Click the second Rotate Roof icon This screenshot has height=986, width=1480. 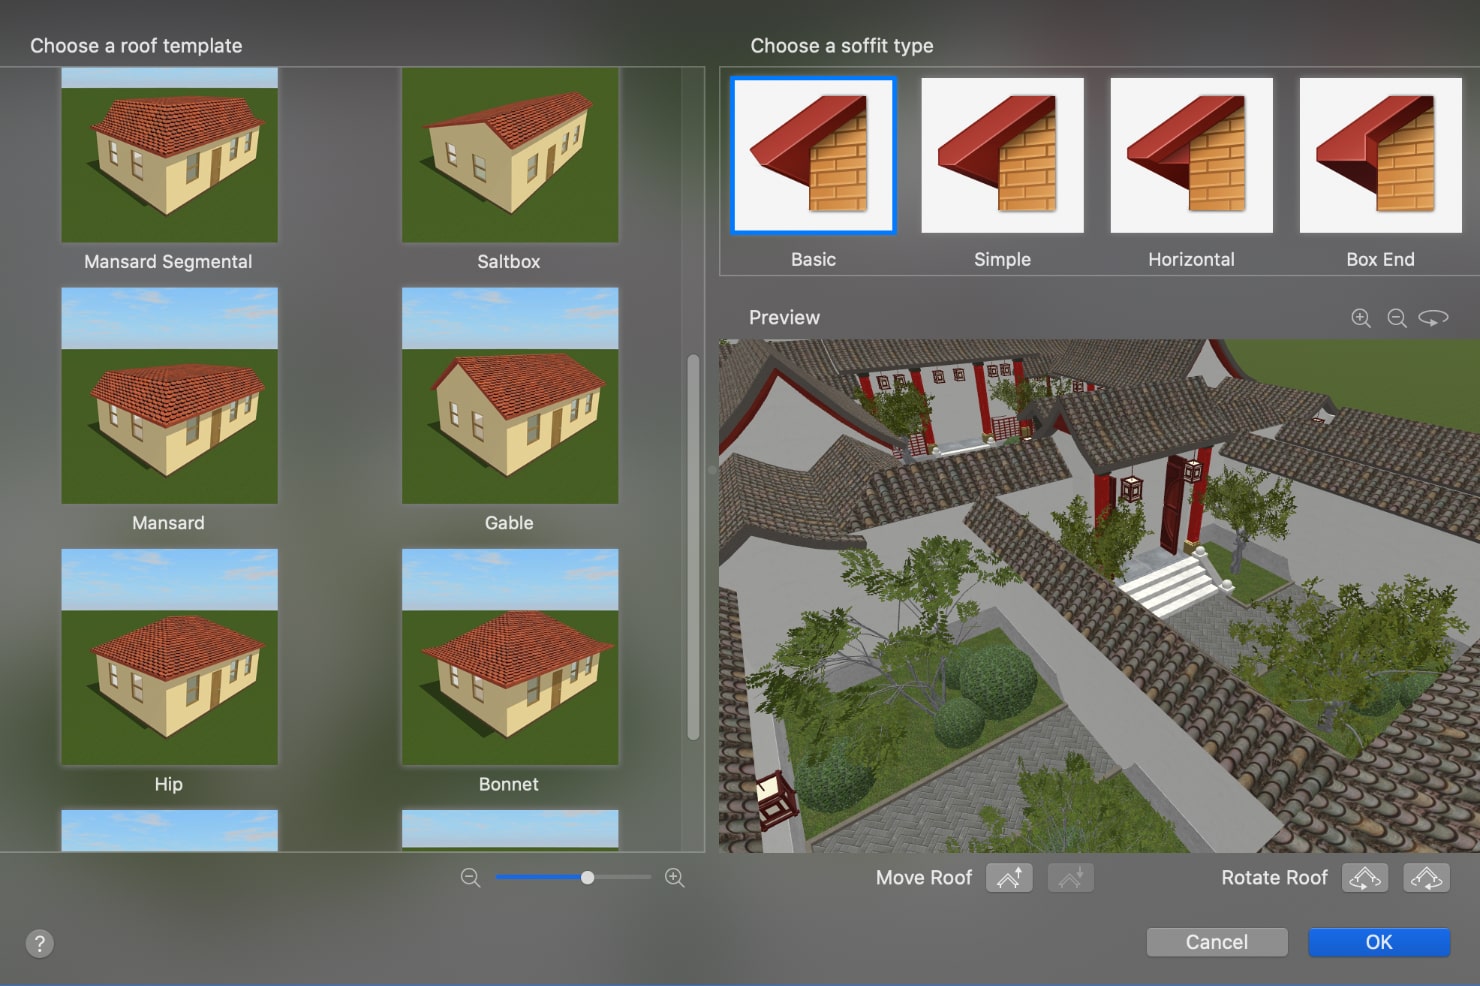pos(1427,878)
